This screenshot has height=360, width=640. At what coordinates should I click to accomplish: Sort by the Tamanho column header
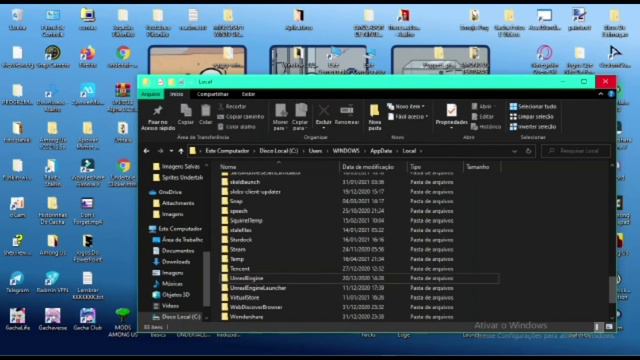(x=482, y=167)
